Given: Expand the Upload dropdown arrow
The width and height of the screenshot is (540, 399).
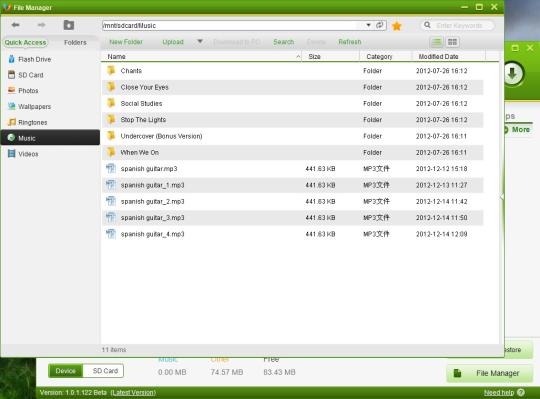Looking at the screenshot, I should (200, 42).
